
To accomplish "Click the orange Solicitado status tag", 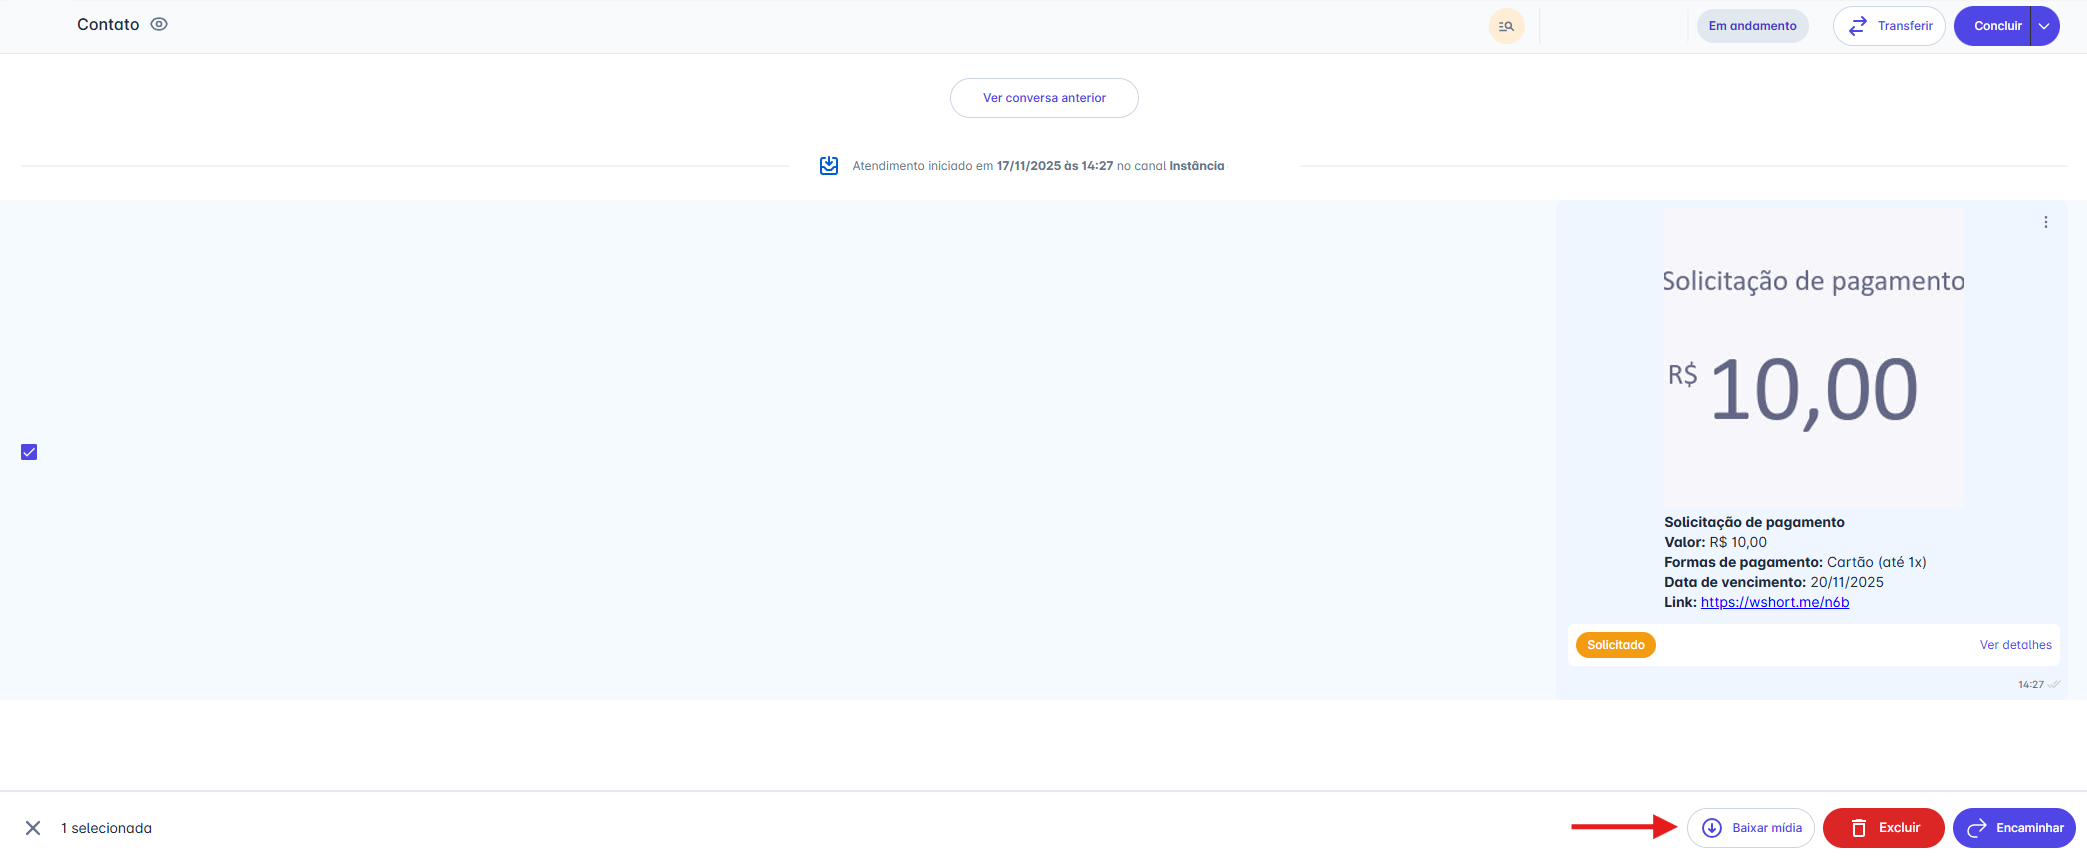I will point(1615,645).
